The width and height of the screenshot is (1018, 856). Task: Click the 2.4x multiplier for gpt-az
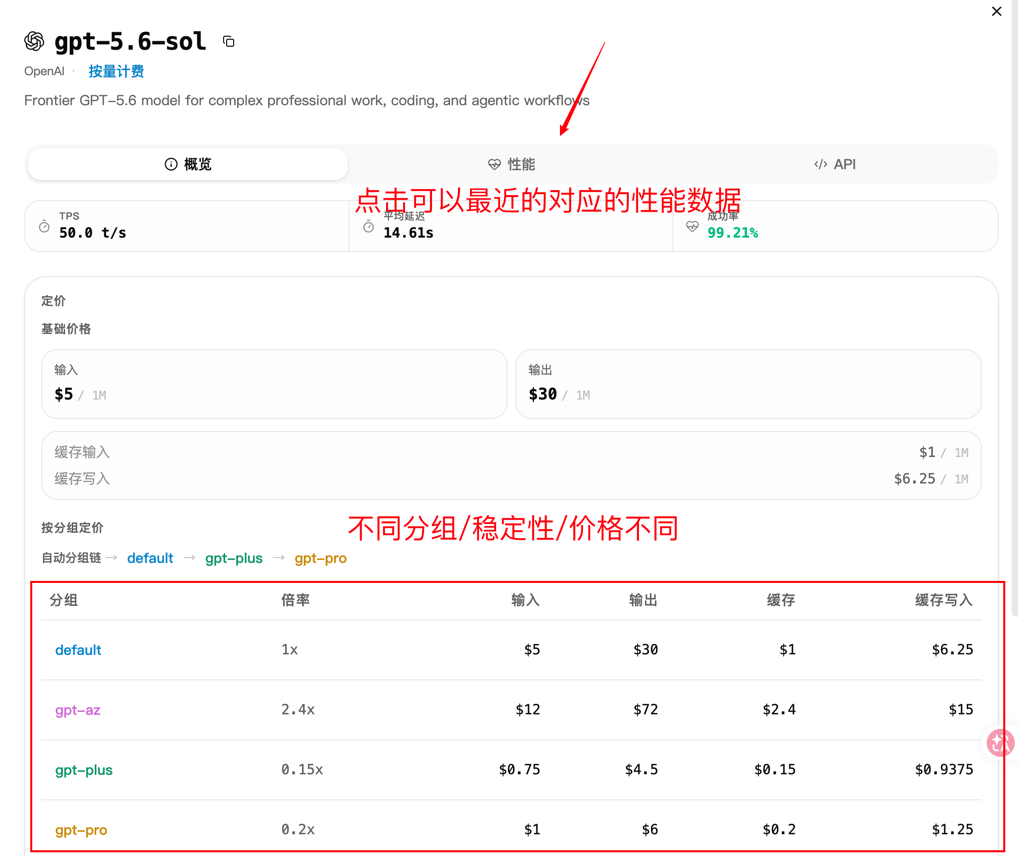click(x=298, y=709)
